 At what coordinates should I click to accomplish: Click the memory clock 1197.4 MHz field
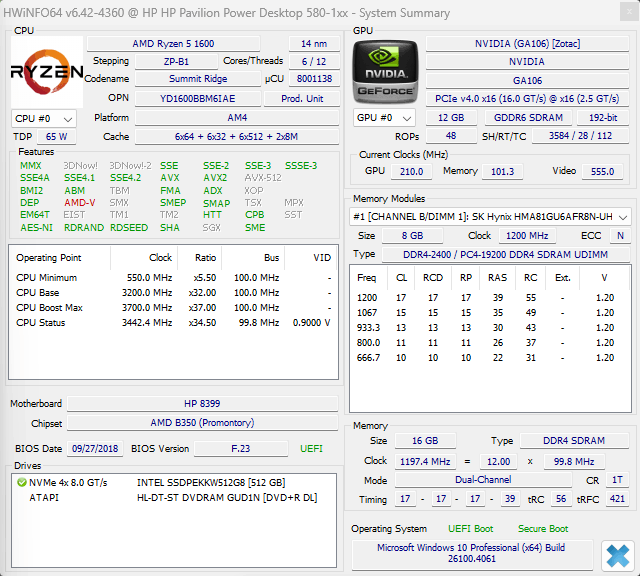425,462
